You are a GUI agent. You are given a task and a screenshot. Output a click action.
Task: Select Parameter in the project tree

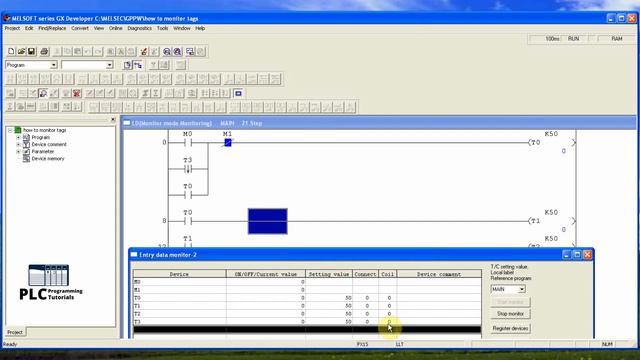point(43,151)
